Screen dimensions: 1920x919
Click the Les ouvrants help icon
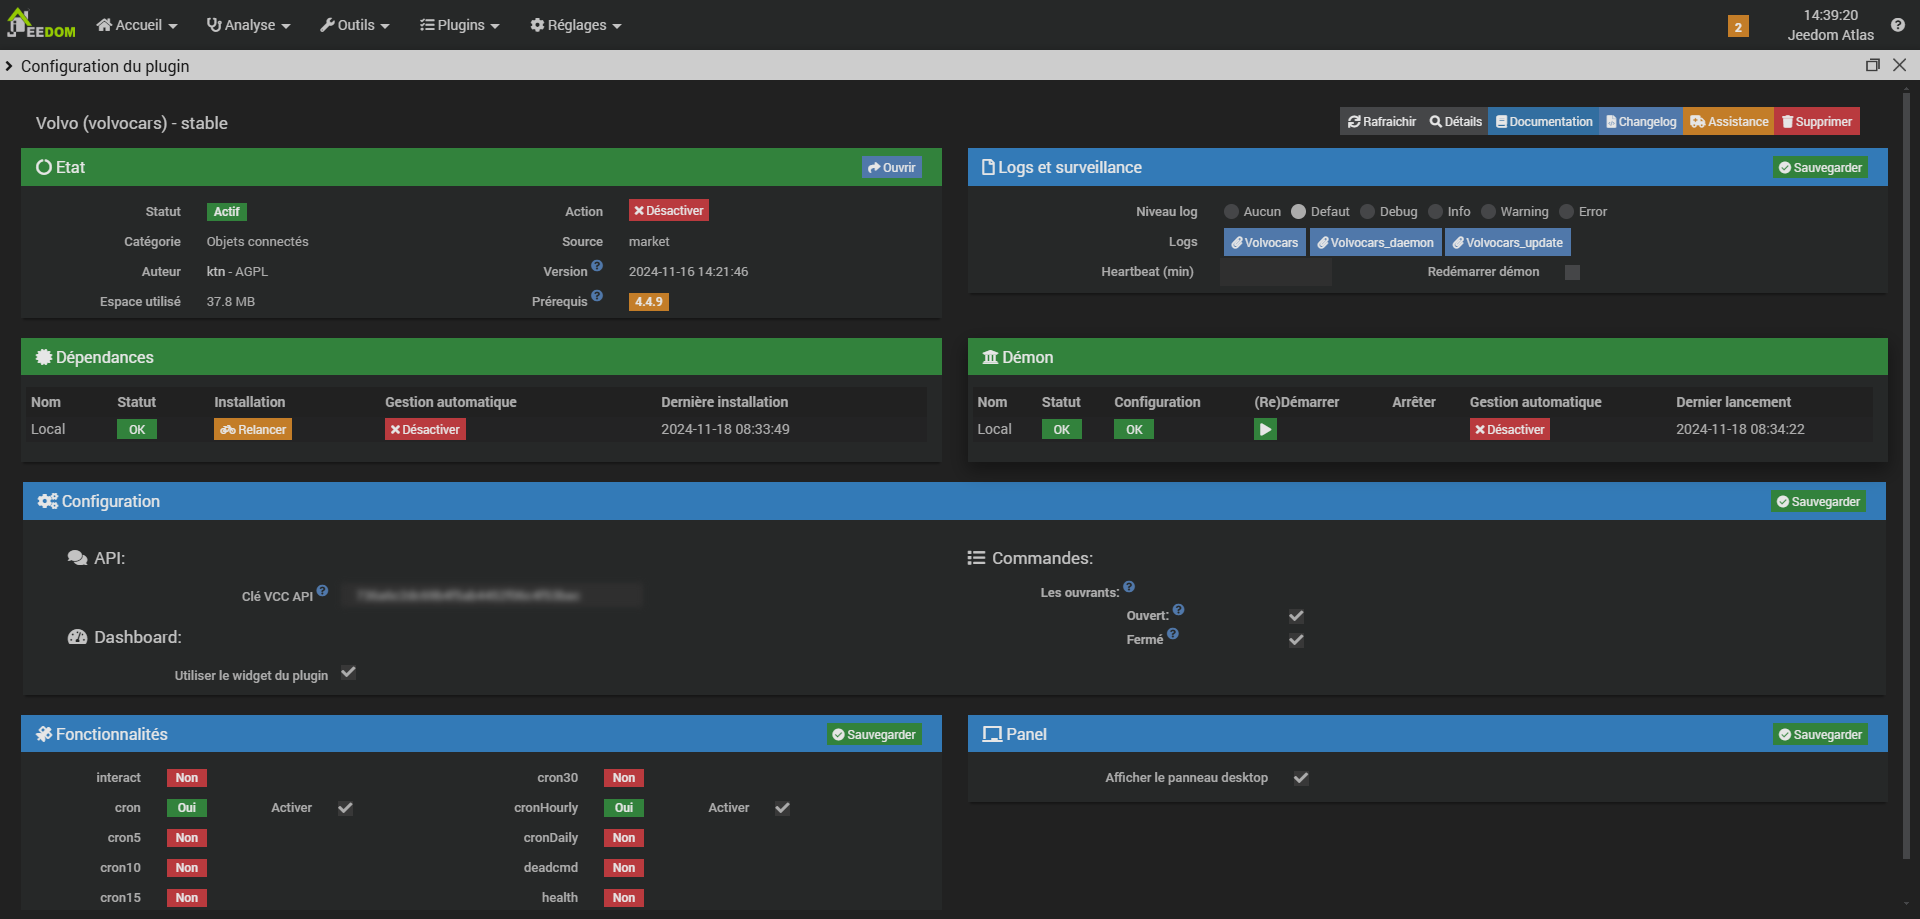[x=1129, y=587]
